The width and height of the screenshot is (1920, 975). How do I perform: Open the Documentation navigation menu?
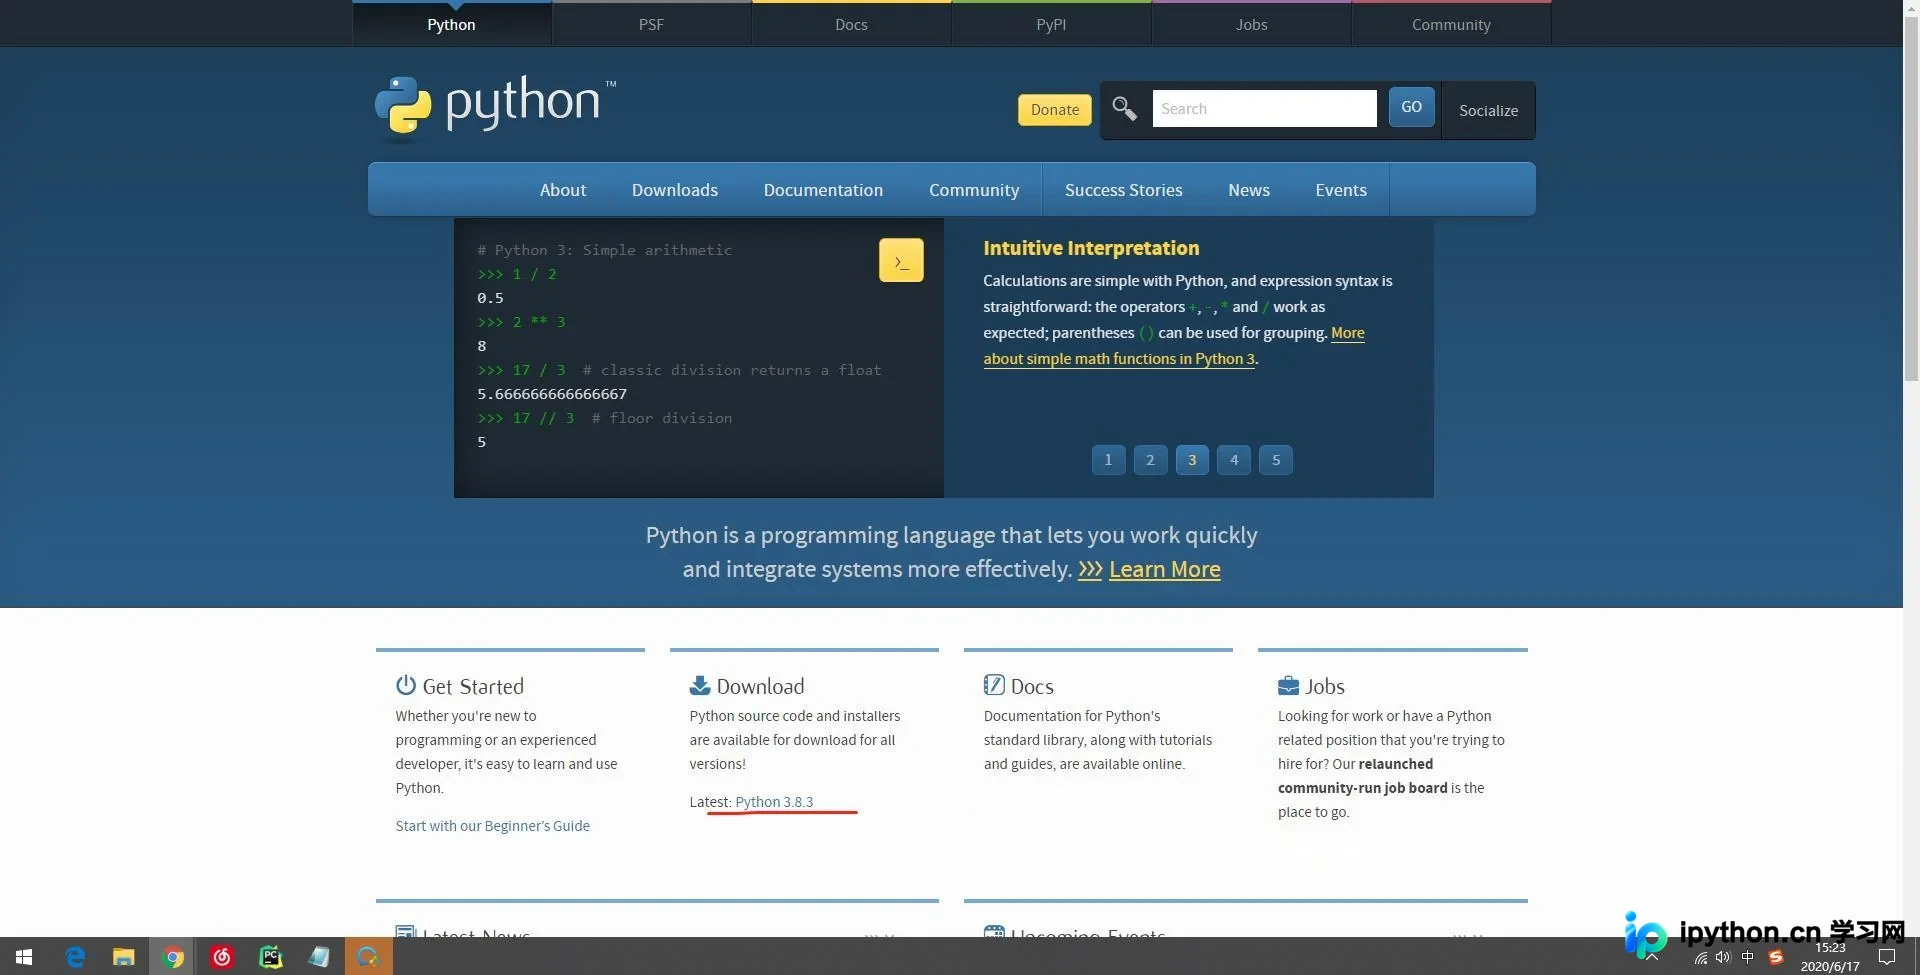tap(823, 190)
